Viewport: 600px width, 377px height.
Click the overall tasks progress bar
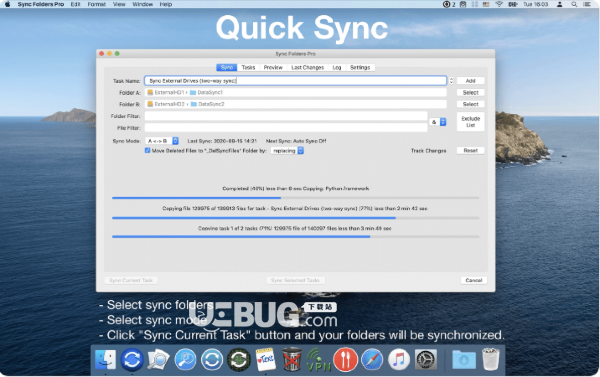pos(295,237)
